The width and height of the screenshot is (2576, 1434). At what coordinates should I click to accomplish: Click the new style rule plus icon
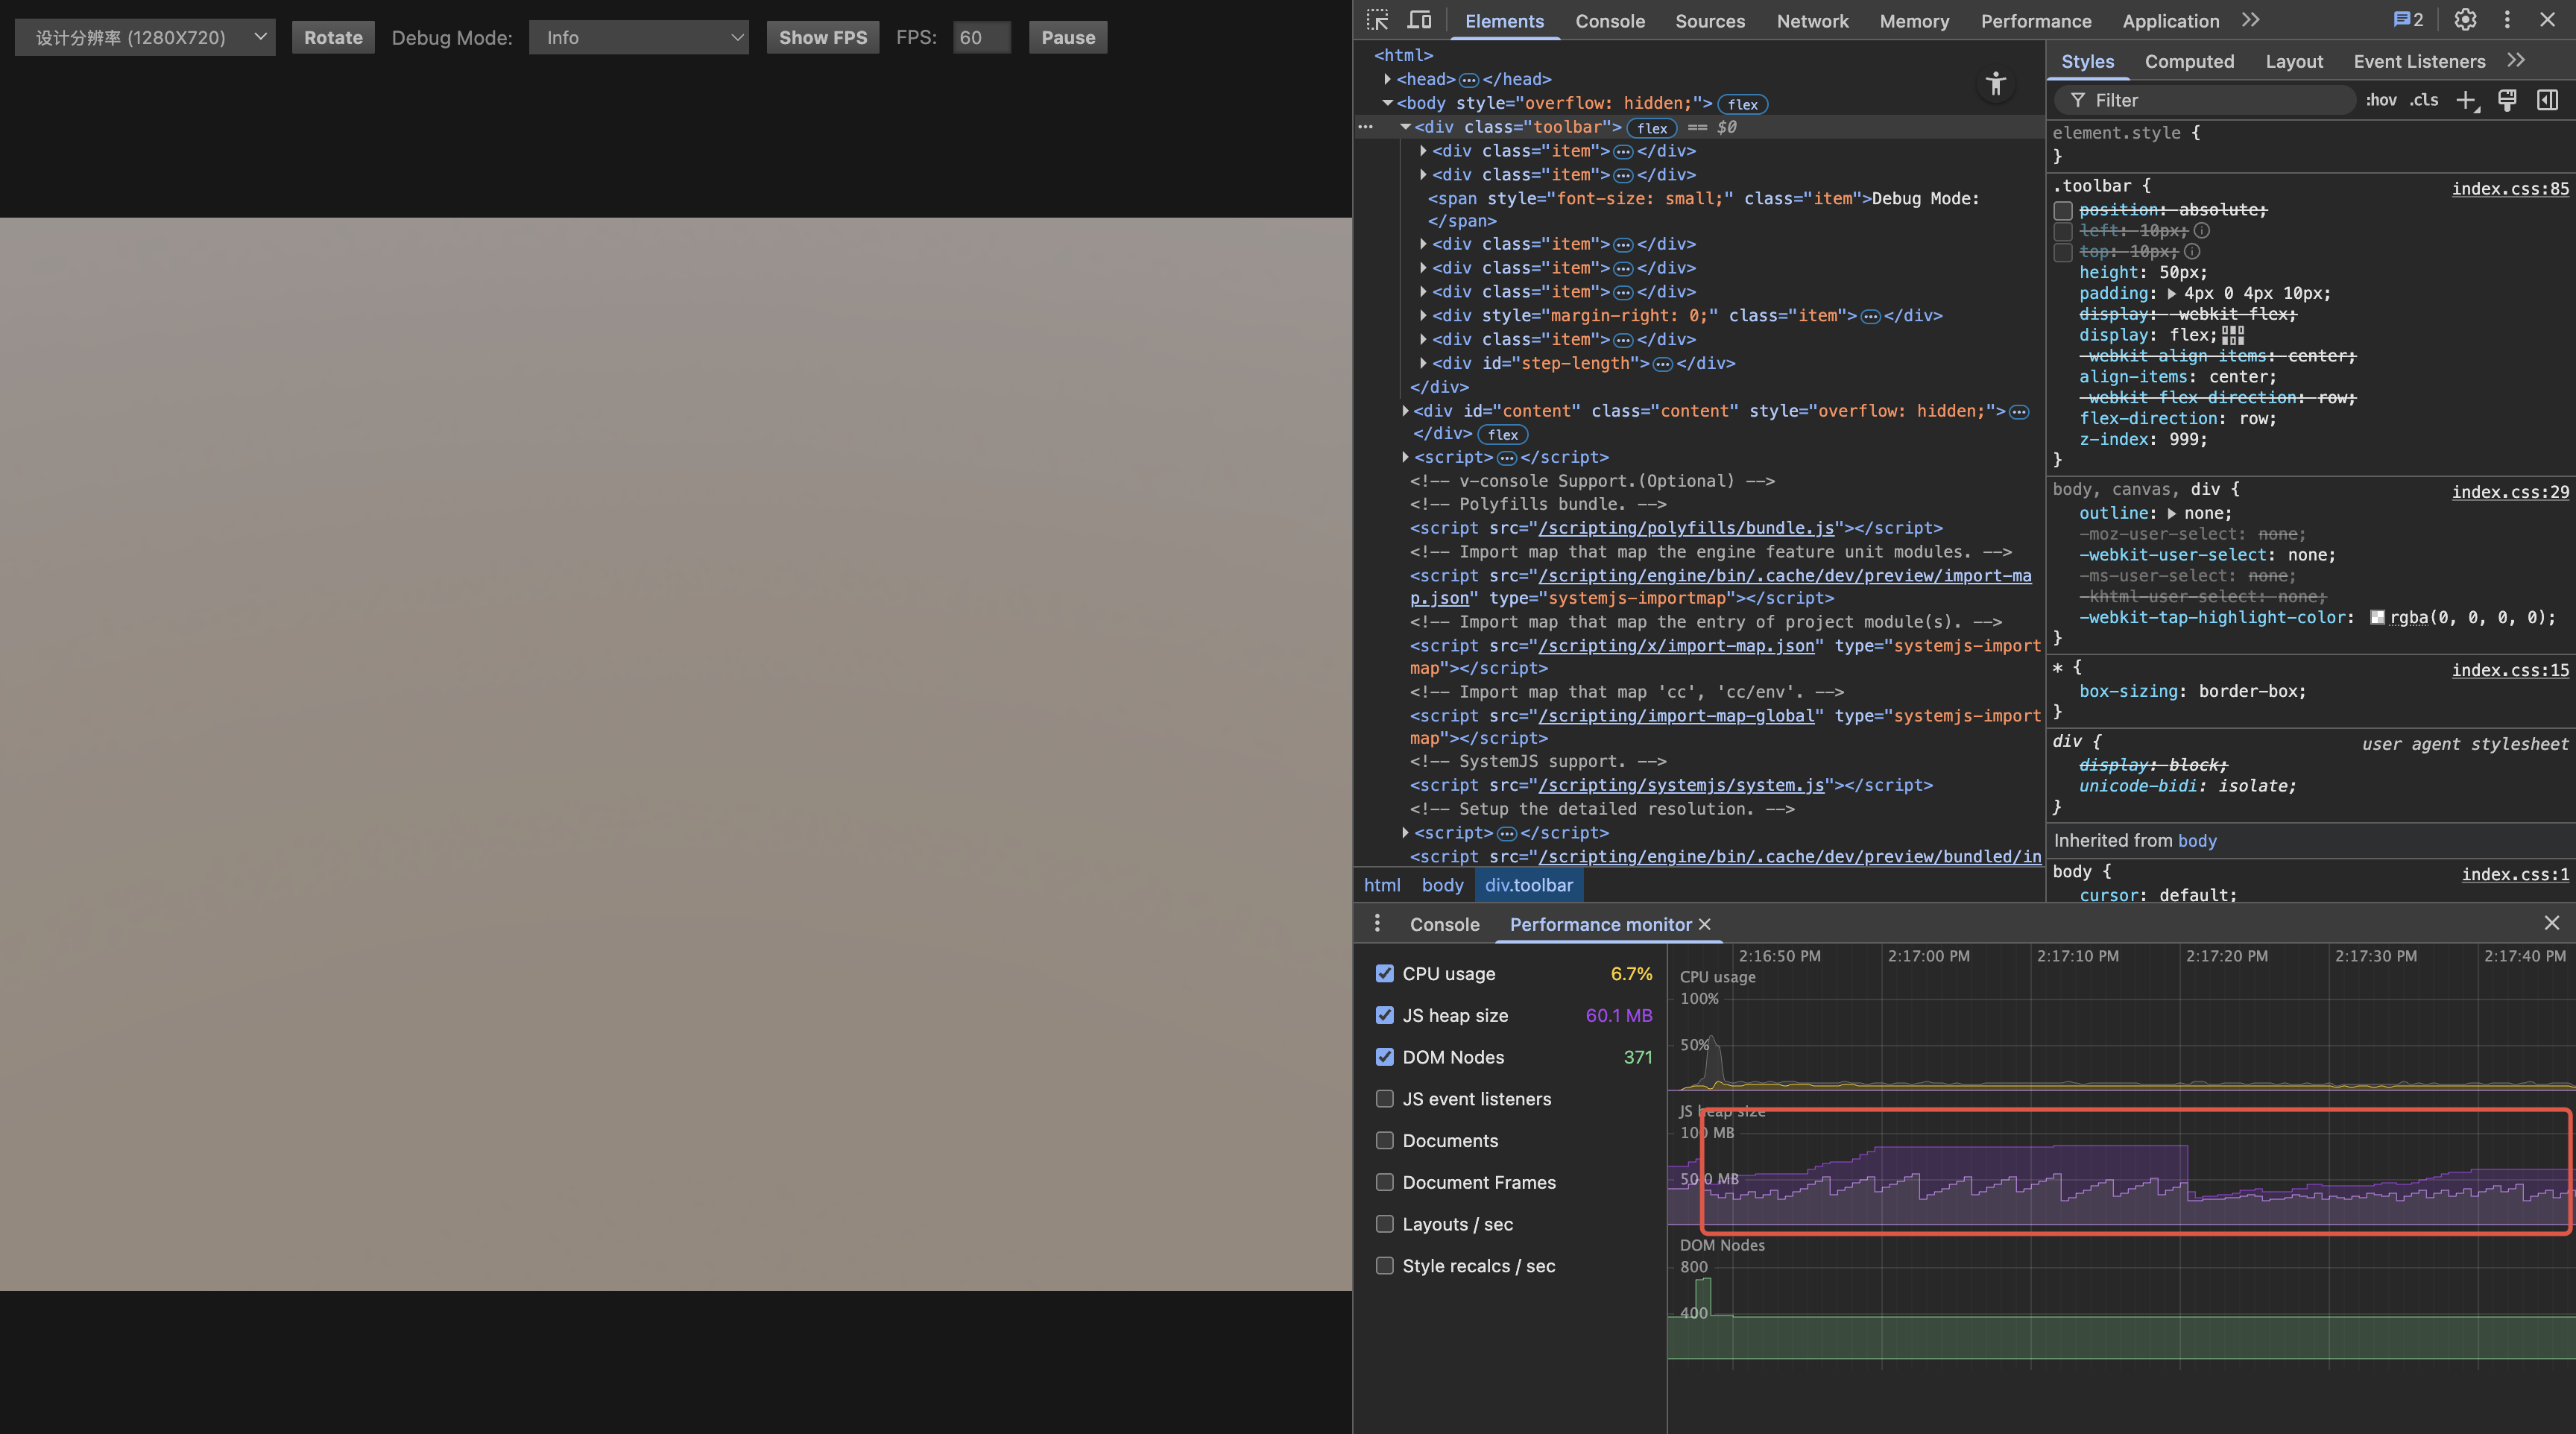click(x=2466, y=100)
